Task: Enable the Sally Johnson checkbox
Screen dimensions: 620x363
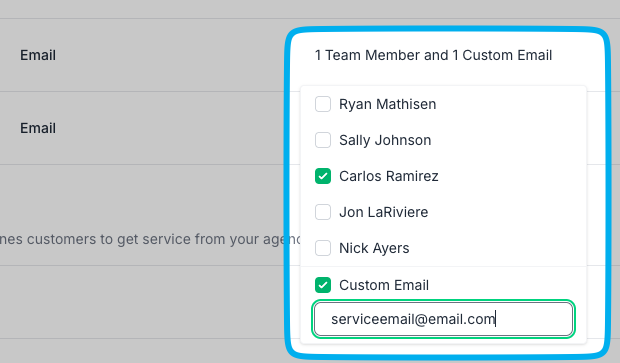Action: [x=323, y=140]
